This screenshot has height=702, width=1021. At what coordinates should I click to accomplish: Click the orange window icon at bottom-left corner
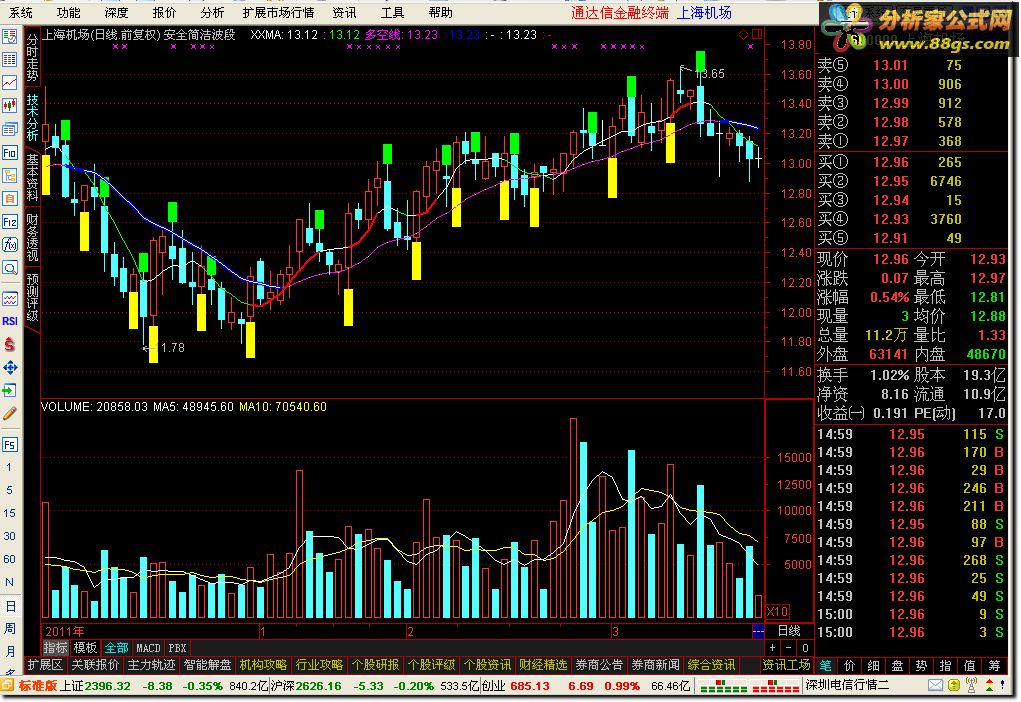click(7, 686)
